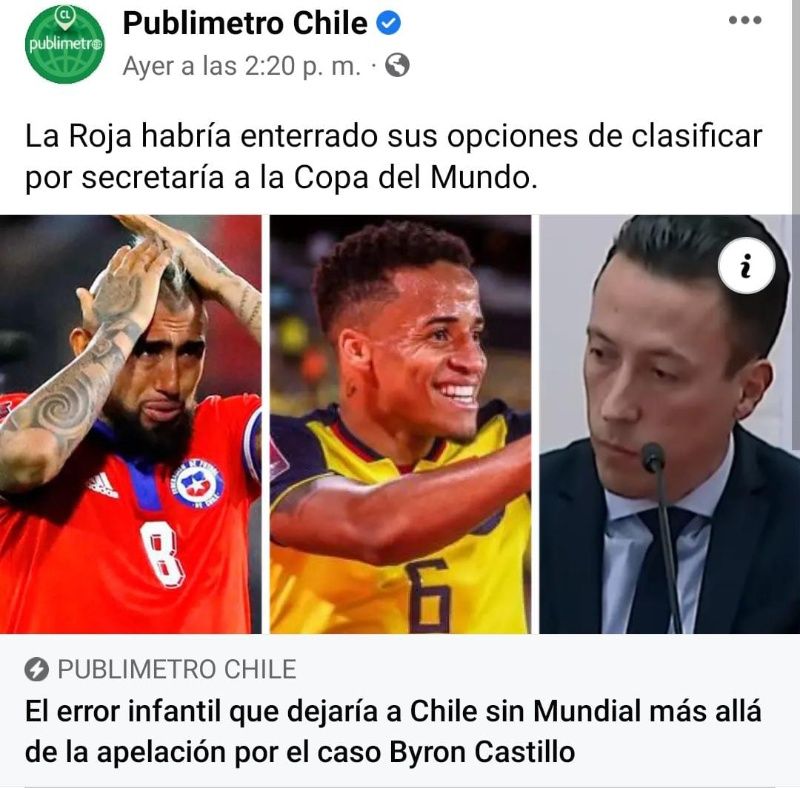Viewport: 800px width, 788px height.
Task: Click the lightning bolt instant article icon
Action: coord(37,670)
